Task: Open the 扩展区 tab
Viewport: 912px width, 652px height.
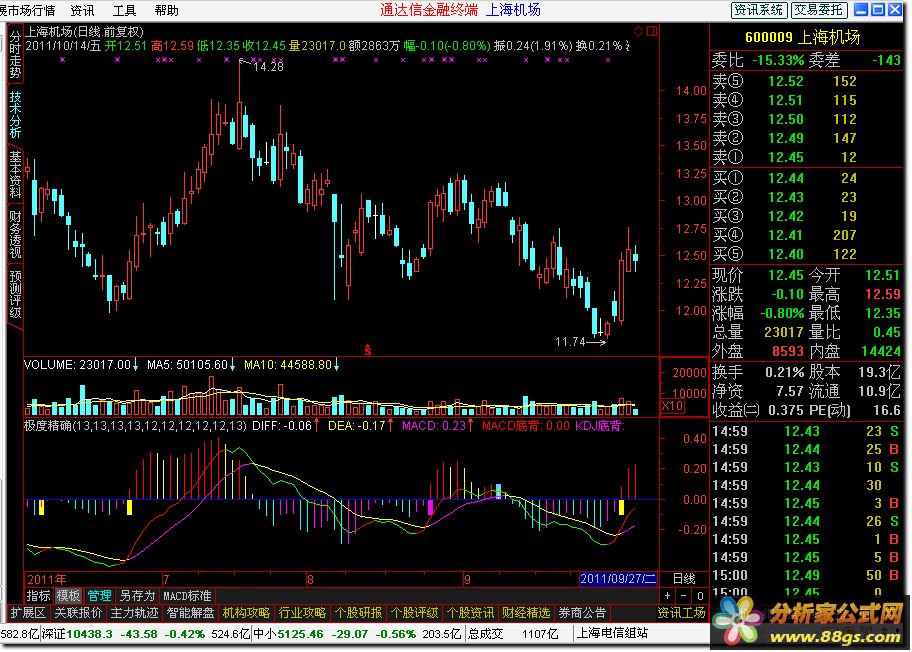Action: click(x=28, y=613)
